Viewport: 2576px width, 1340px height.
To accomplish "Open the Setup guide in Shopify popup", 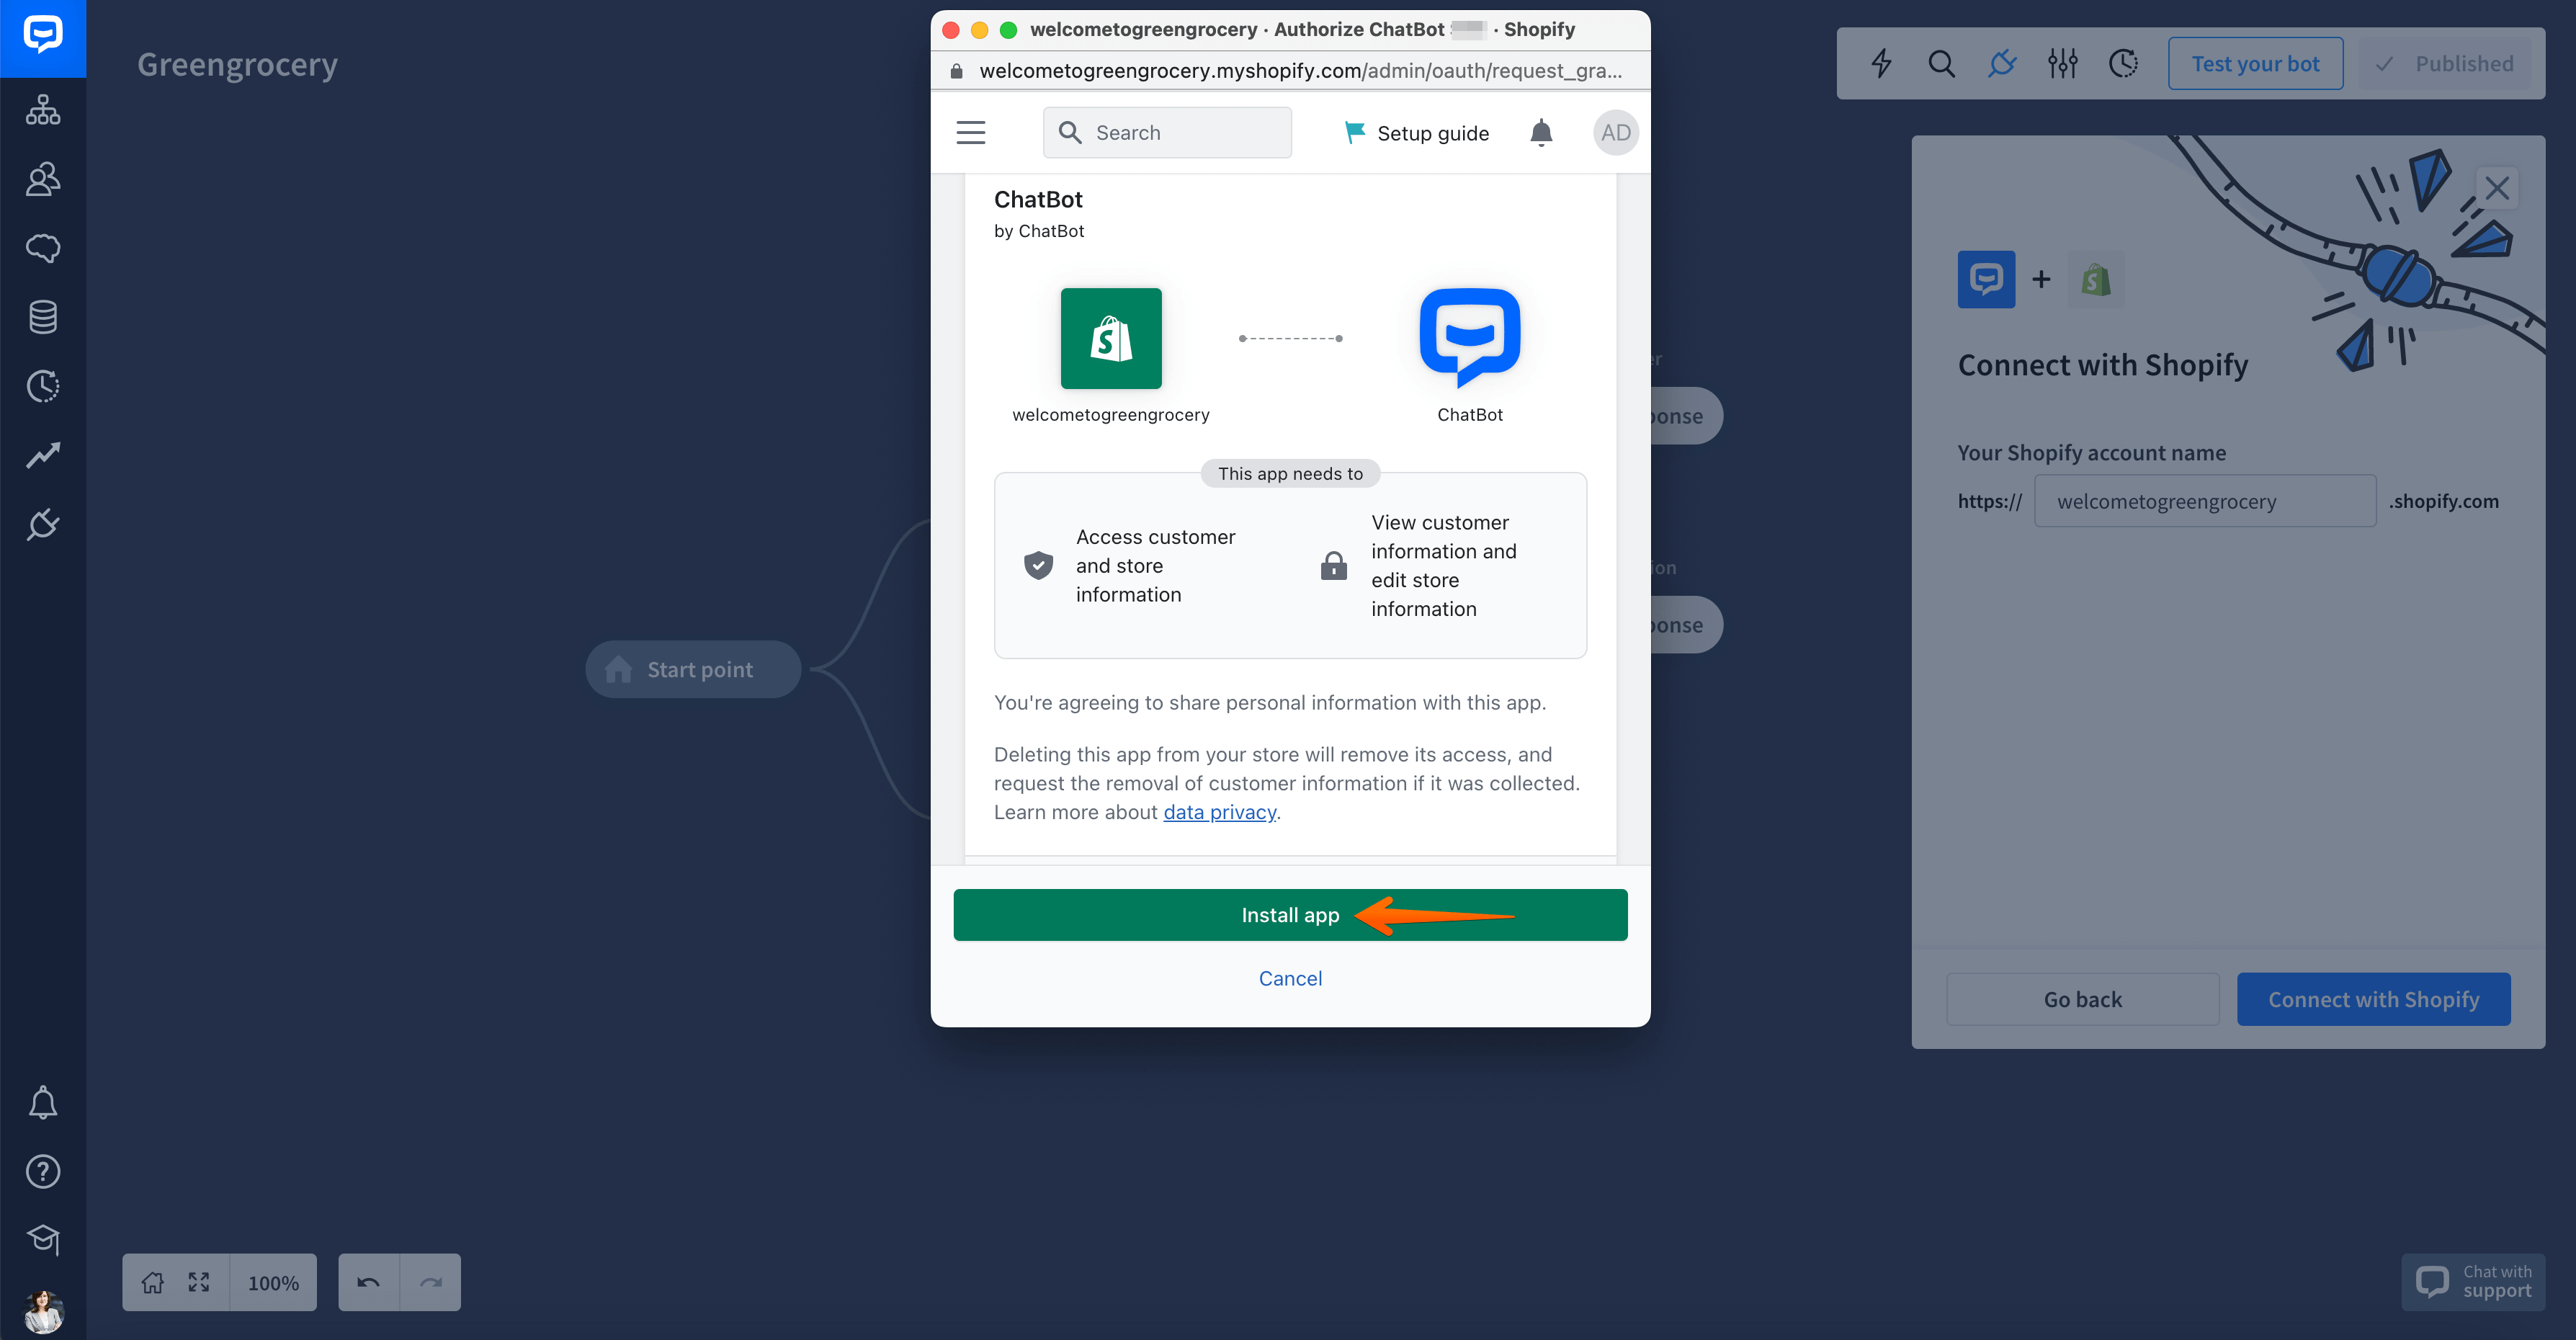I will point(1417,133).
